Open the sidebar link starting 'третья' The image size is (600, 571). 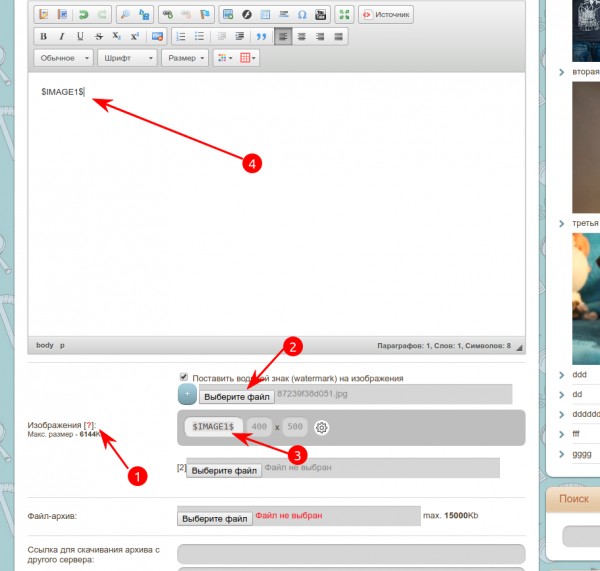(x=586, y=223)
